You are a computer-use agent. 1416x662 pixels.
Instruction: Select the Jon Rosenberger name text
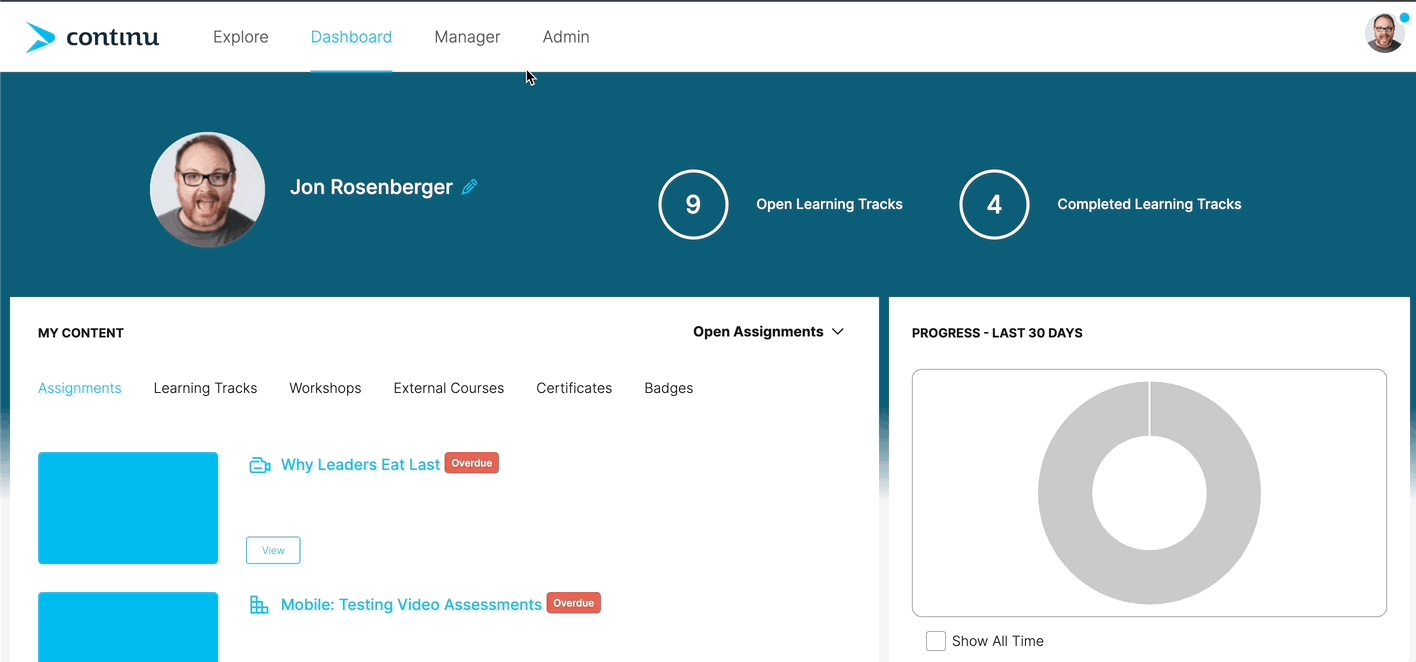(x=371, y=187)
